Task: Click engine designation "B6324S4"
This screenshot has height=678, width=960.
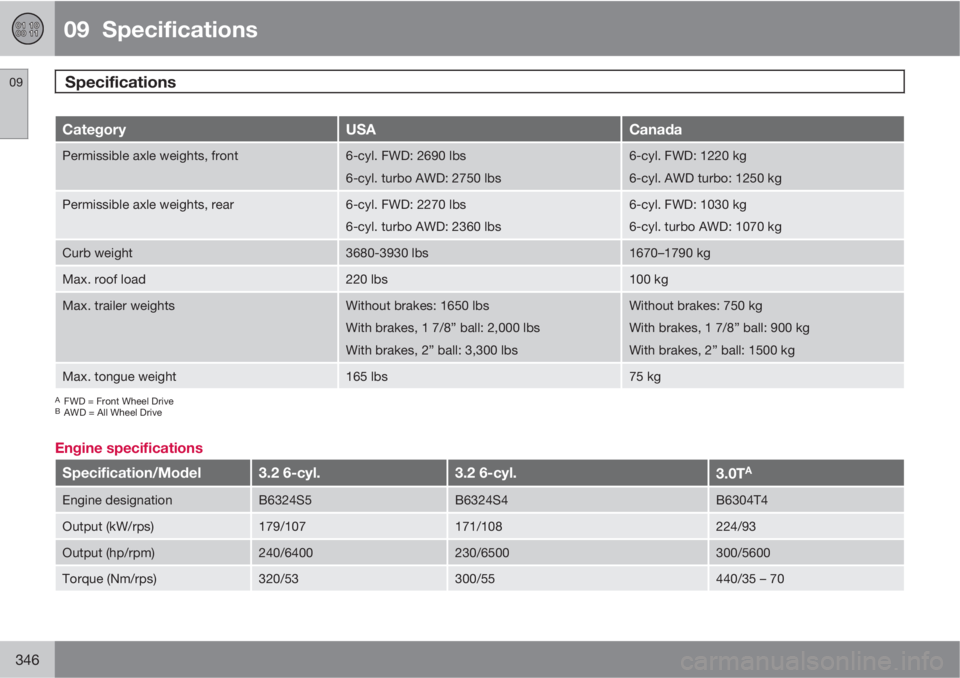Action: (x=481, y=500)
